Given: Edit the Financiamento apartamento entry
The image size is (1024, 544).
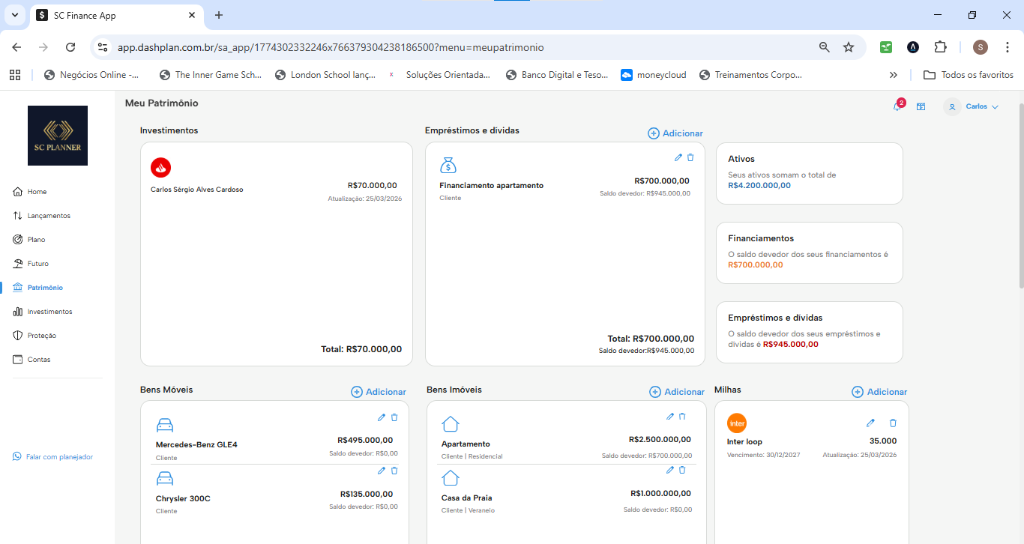Looking at the screenshot, I should 678,157.
